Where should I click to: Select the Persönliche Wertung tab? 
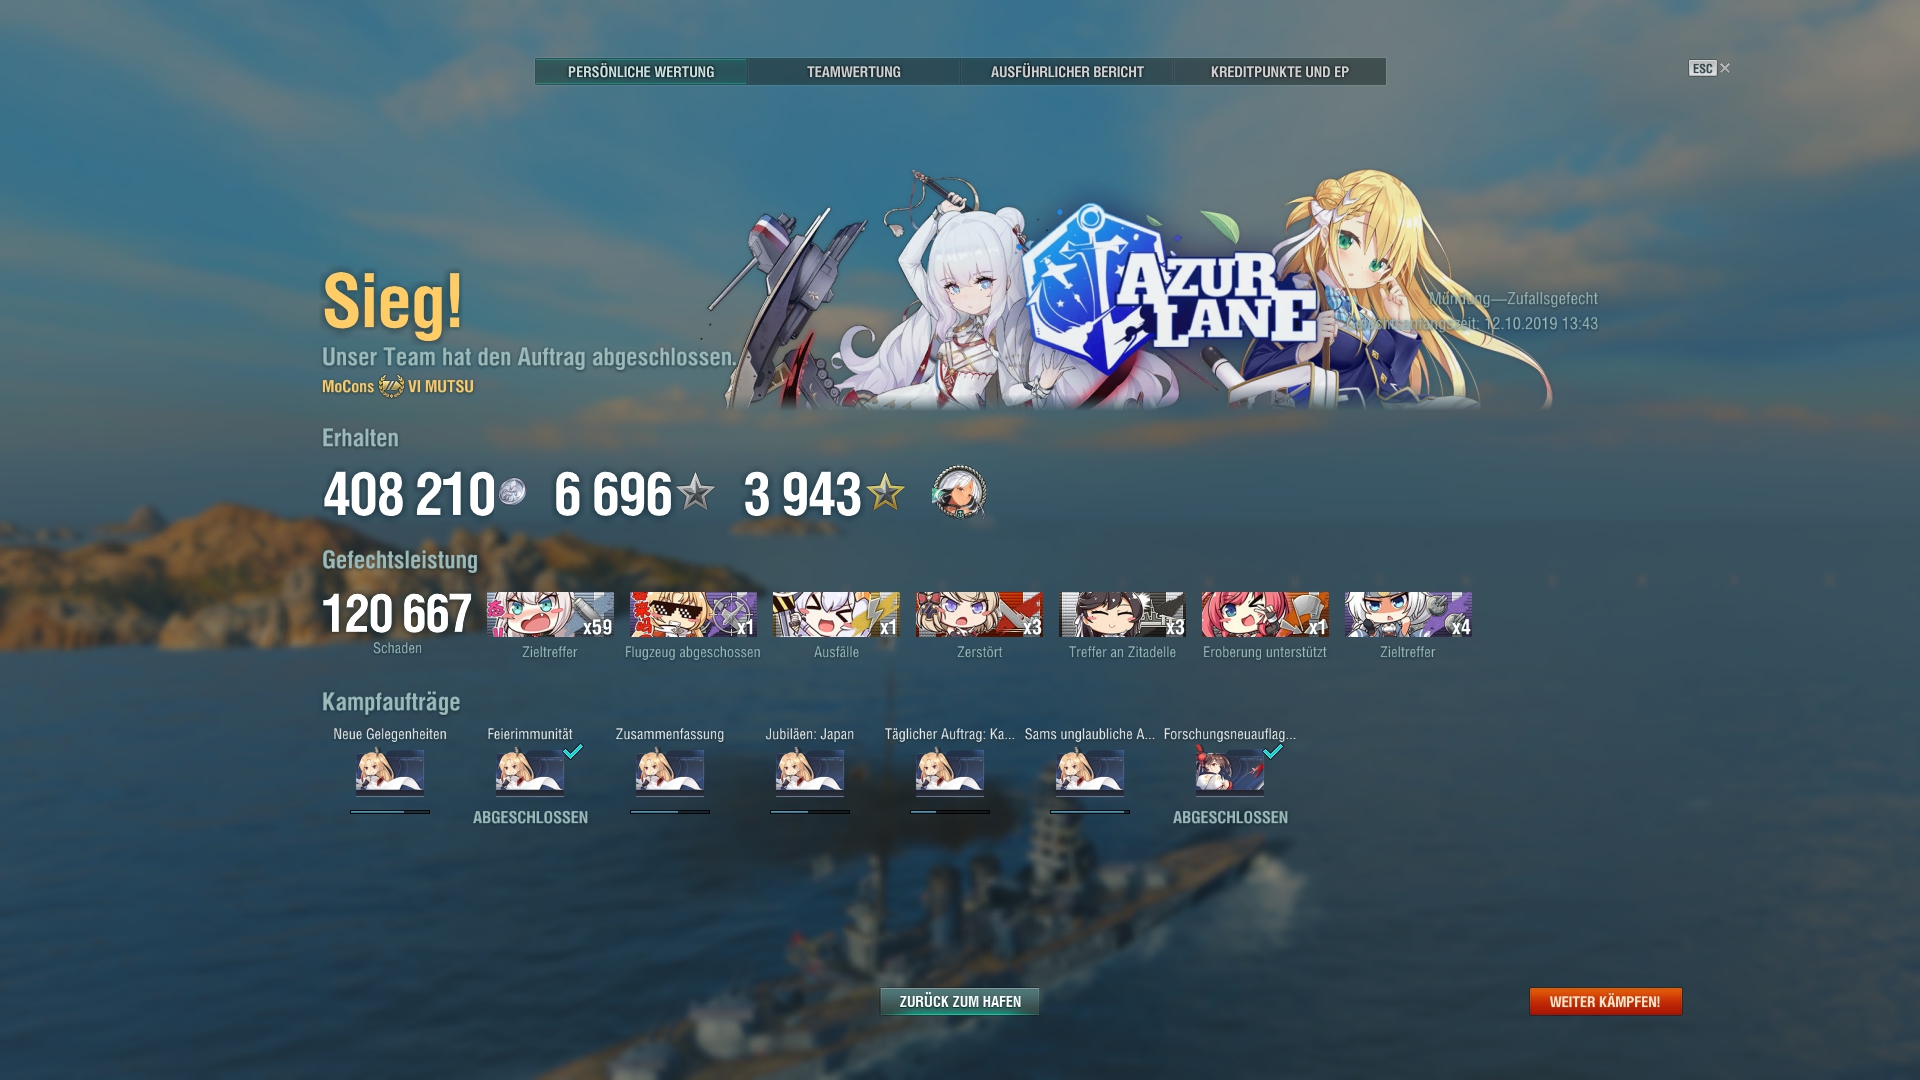(641, 72)
